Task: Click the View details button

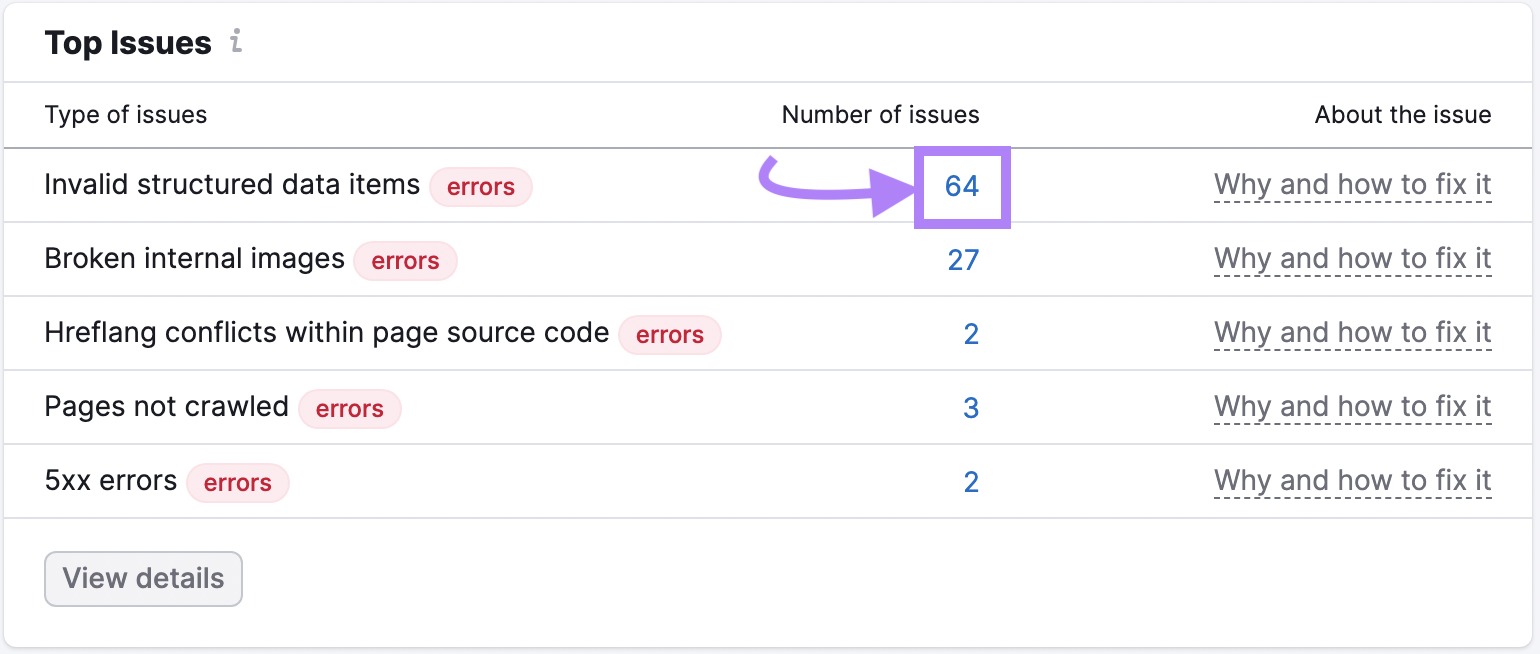Action: [x=142, y=578]
